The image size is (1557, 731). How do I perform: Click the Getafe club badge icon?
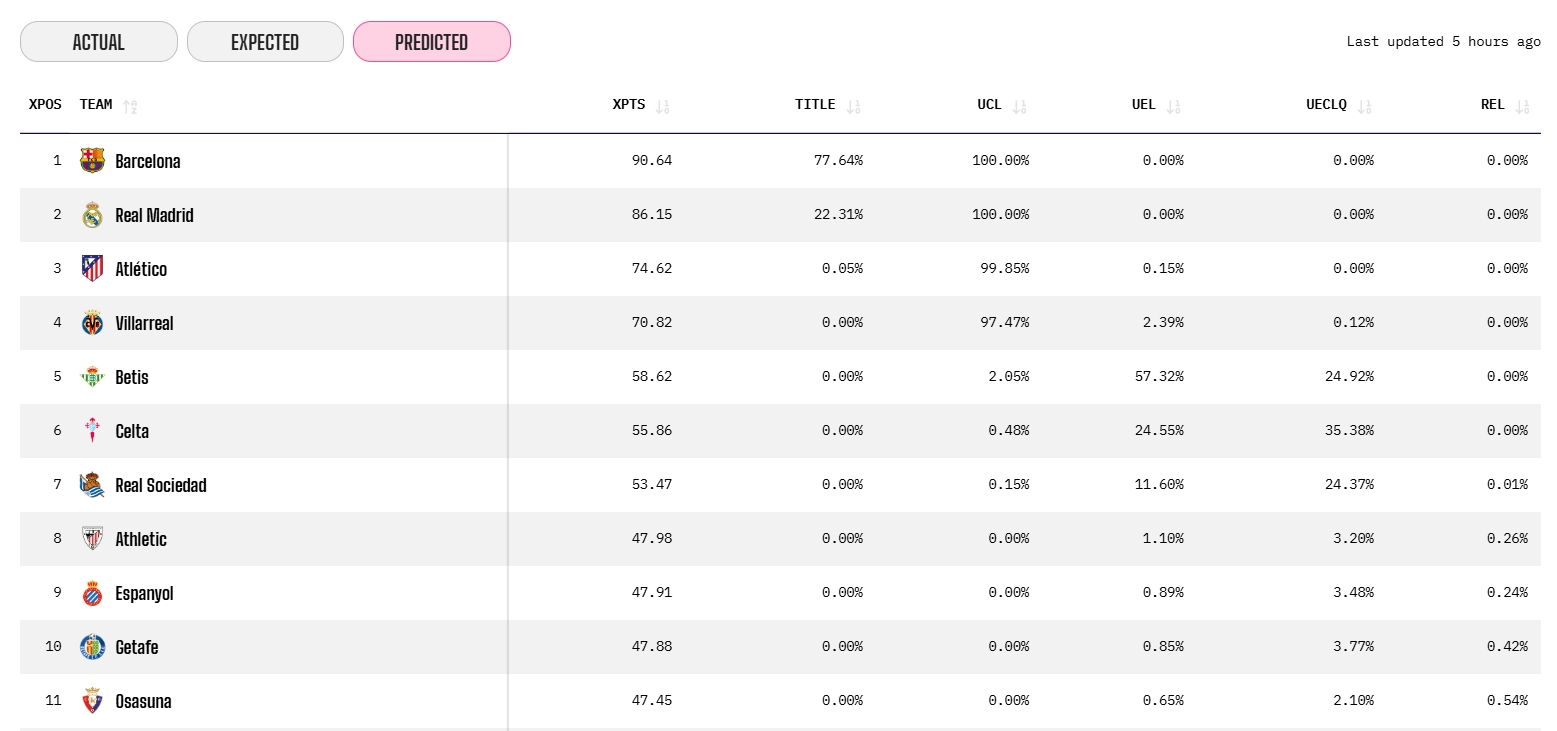pos(92,646)
